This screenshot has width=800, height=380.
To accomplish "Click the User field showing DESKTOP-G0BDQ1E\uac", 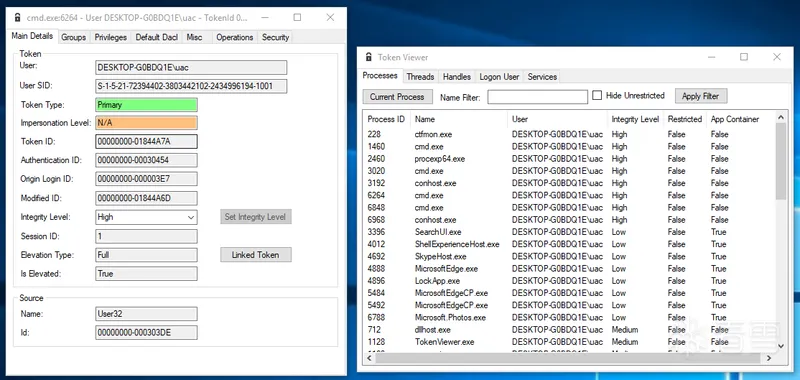I will (x=191, y=67).
